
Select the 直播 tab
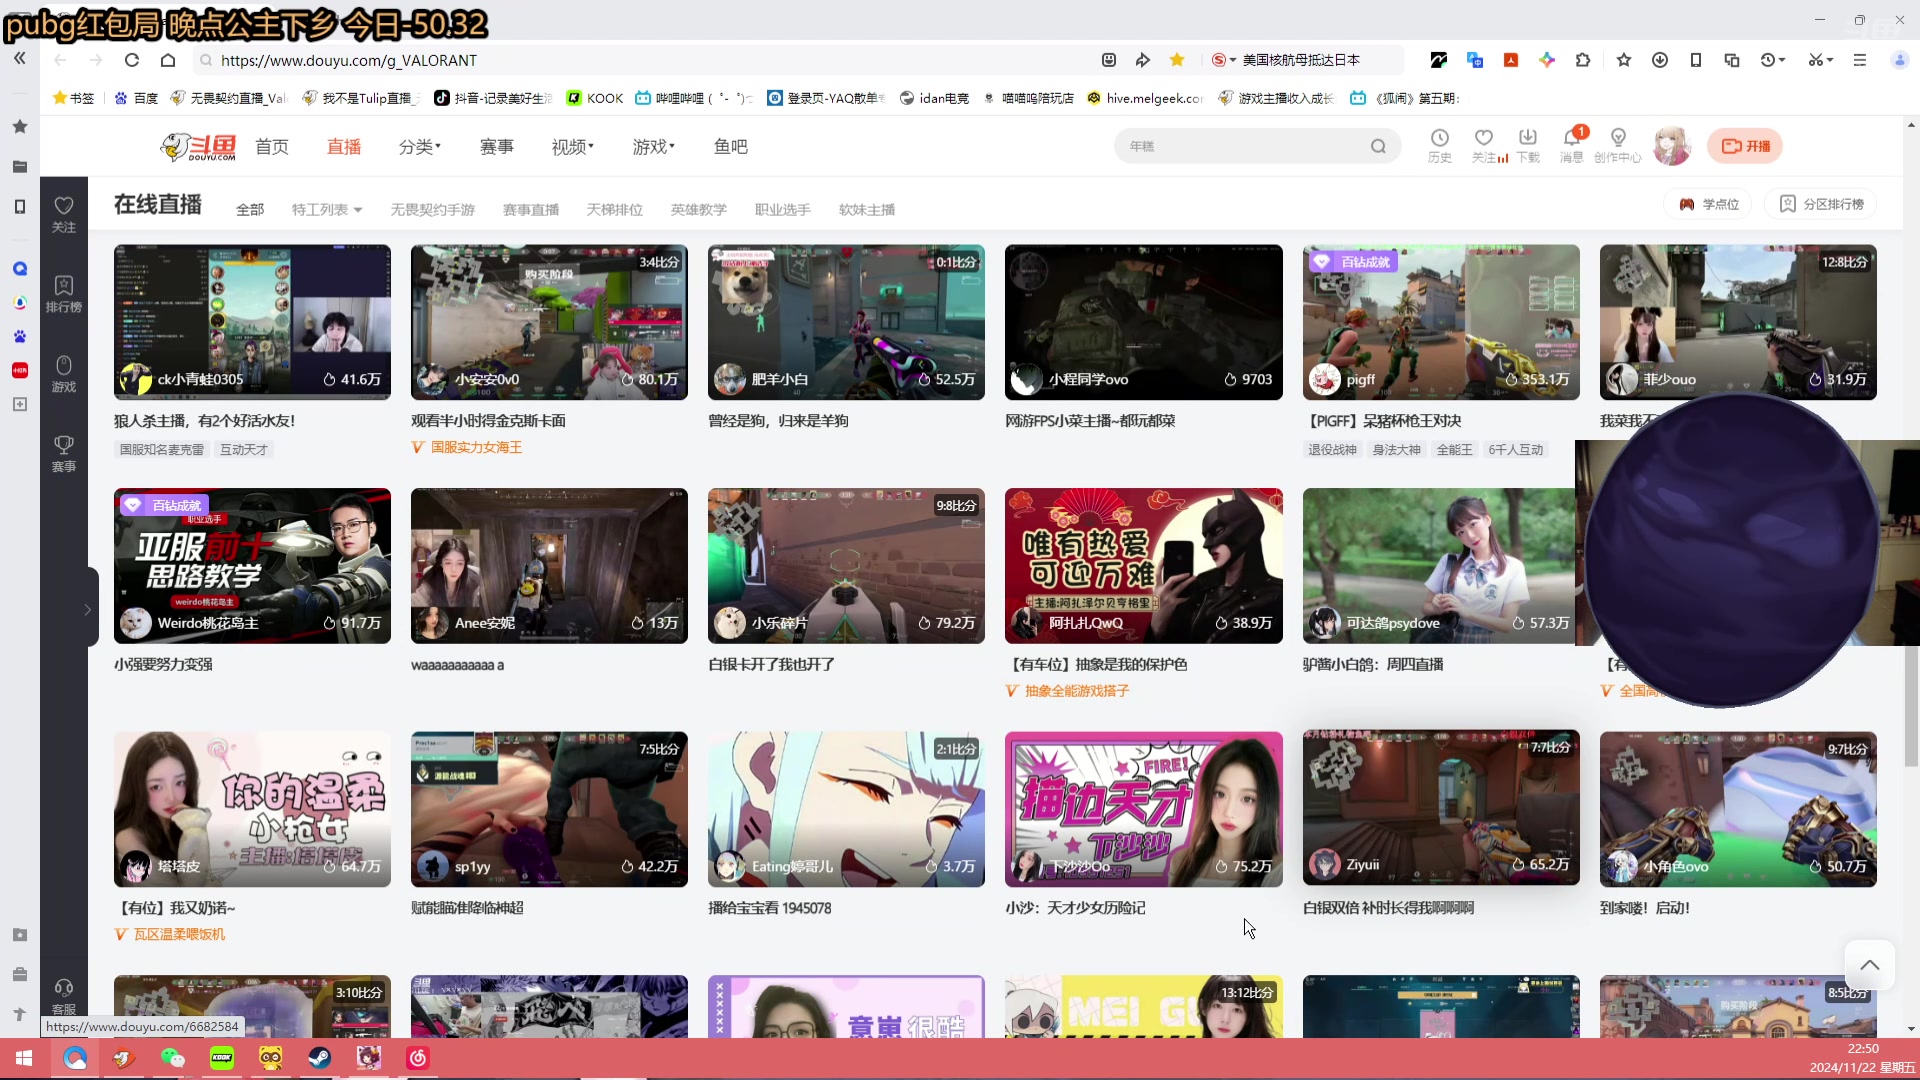344,147
